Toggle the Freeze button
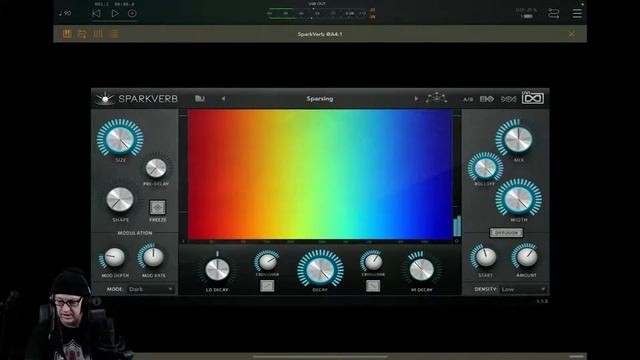Screen dimensions: 640x360 [x=158, y=207]
